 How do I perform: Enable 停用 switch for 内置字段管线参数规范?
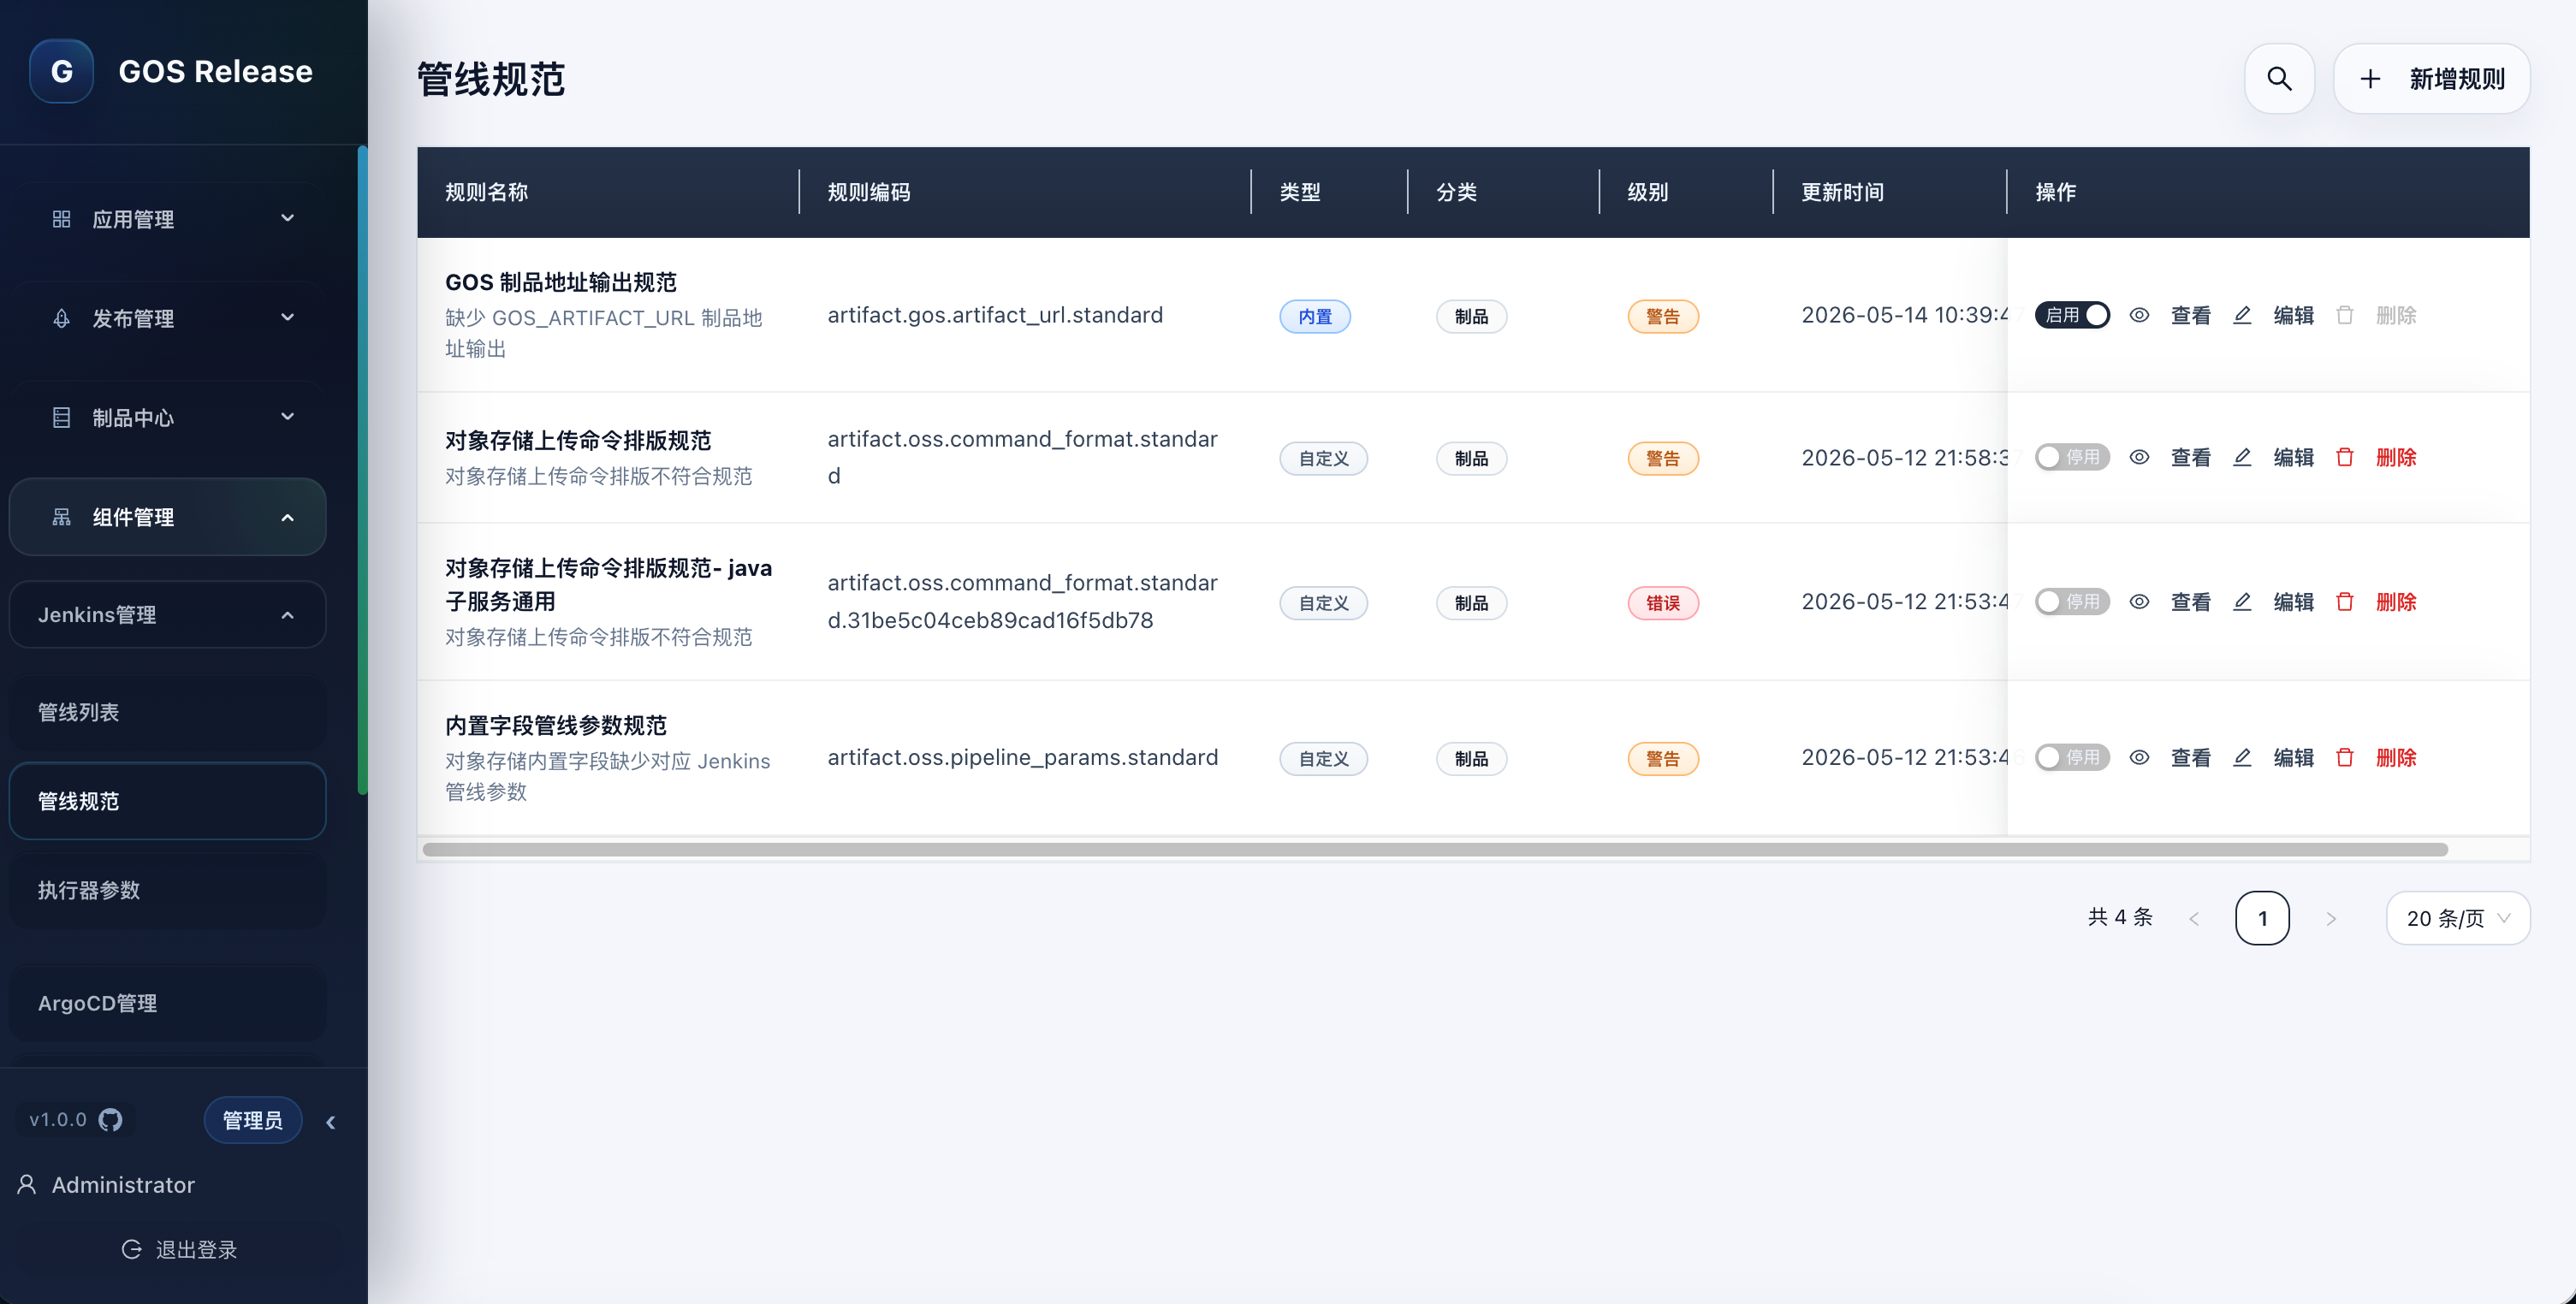(2072, 757)
